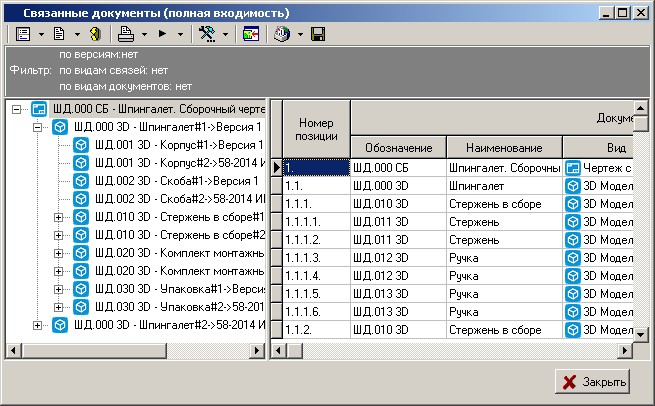Click the document page toolbar icon
Viewport: 655px width, 406px height.
(x=59, y=34)
